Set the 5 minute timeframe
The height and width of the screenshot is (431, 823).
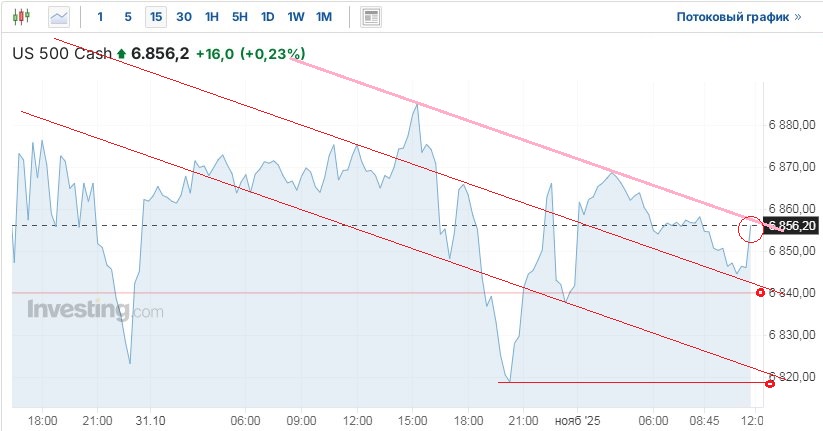coord(127,17)
